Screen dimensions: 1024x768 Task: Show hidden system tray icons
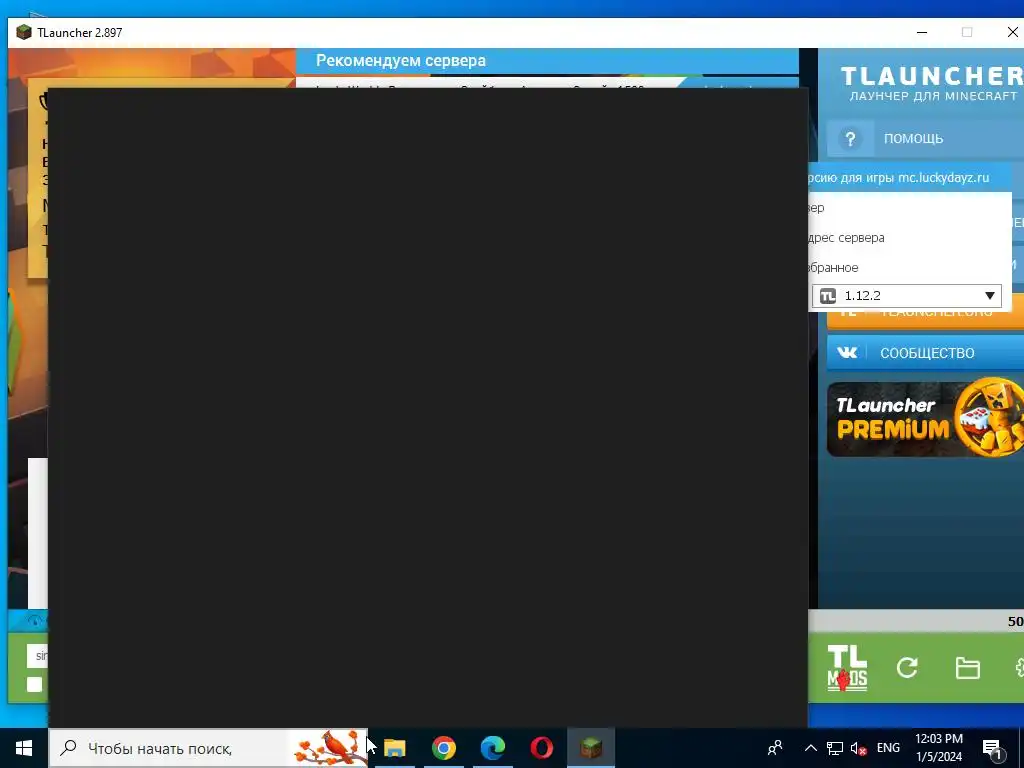810,748
